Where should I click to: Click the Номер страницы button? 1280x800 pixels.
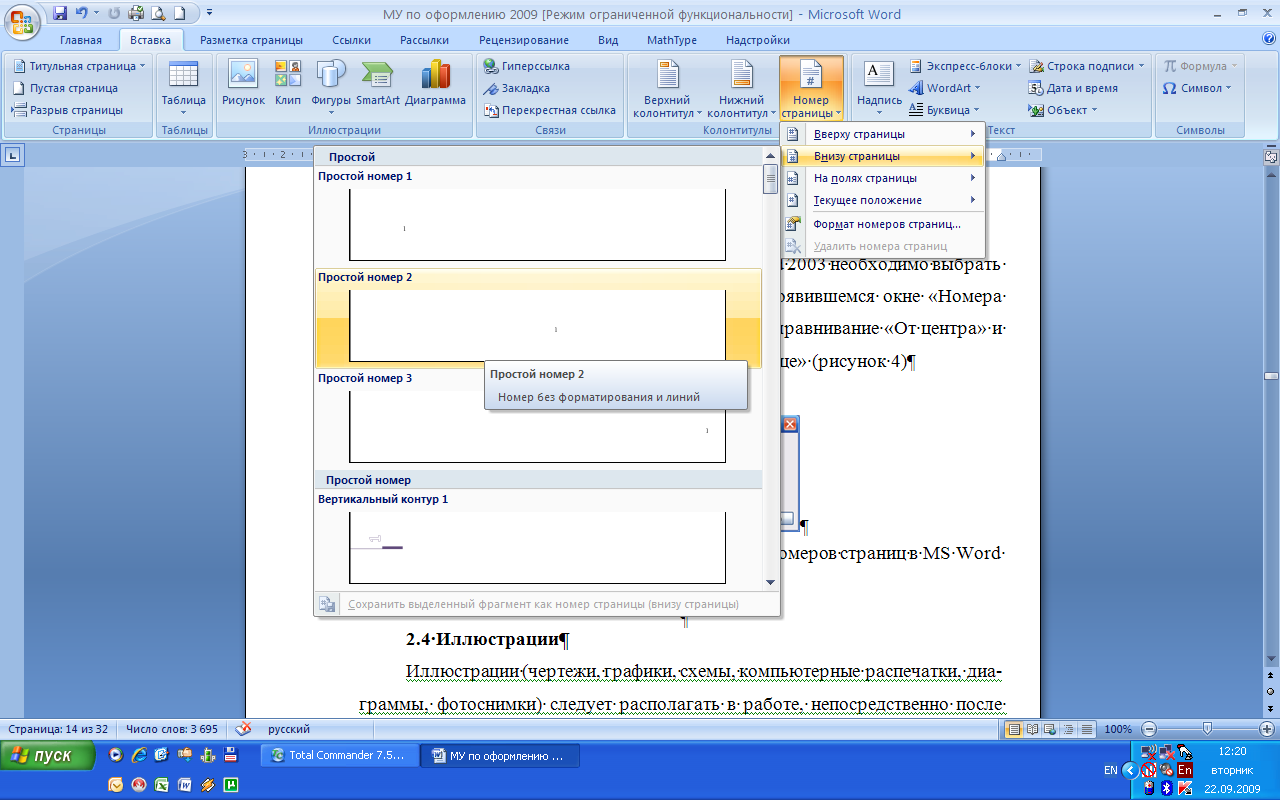coord(811,88)
